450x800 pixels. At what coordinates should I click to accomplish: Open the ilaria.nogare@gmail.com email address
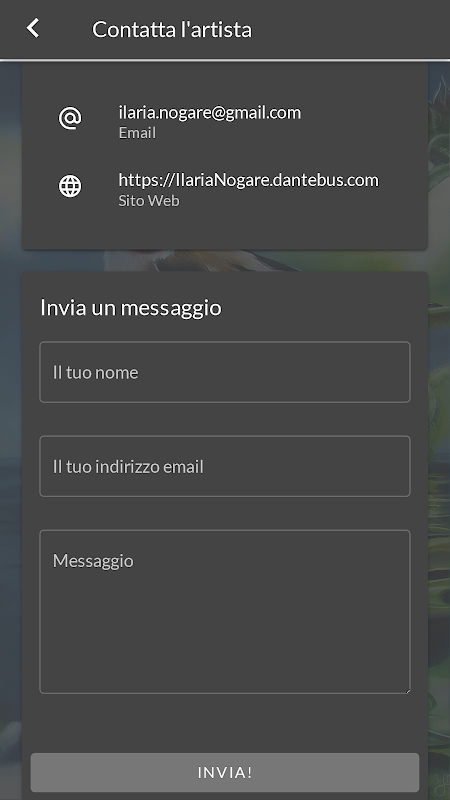pos(210,112)
